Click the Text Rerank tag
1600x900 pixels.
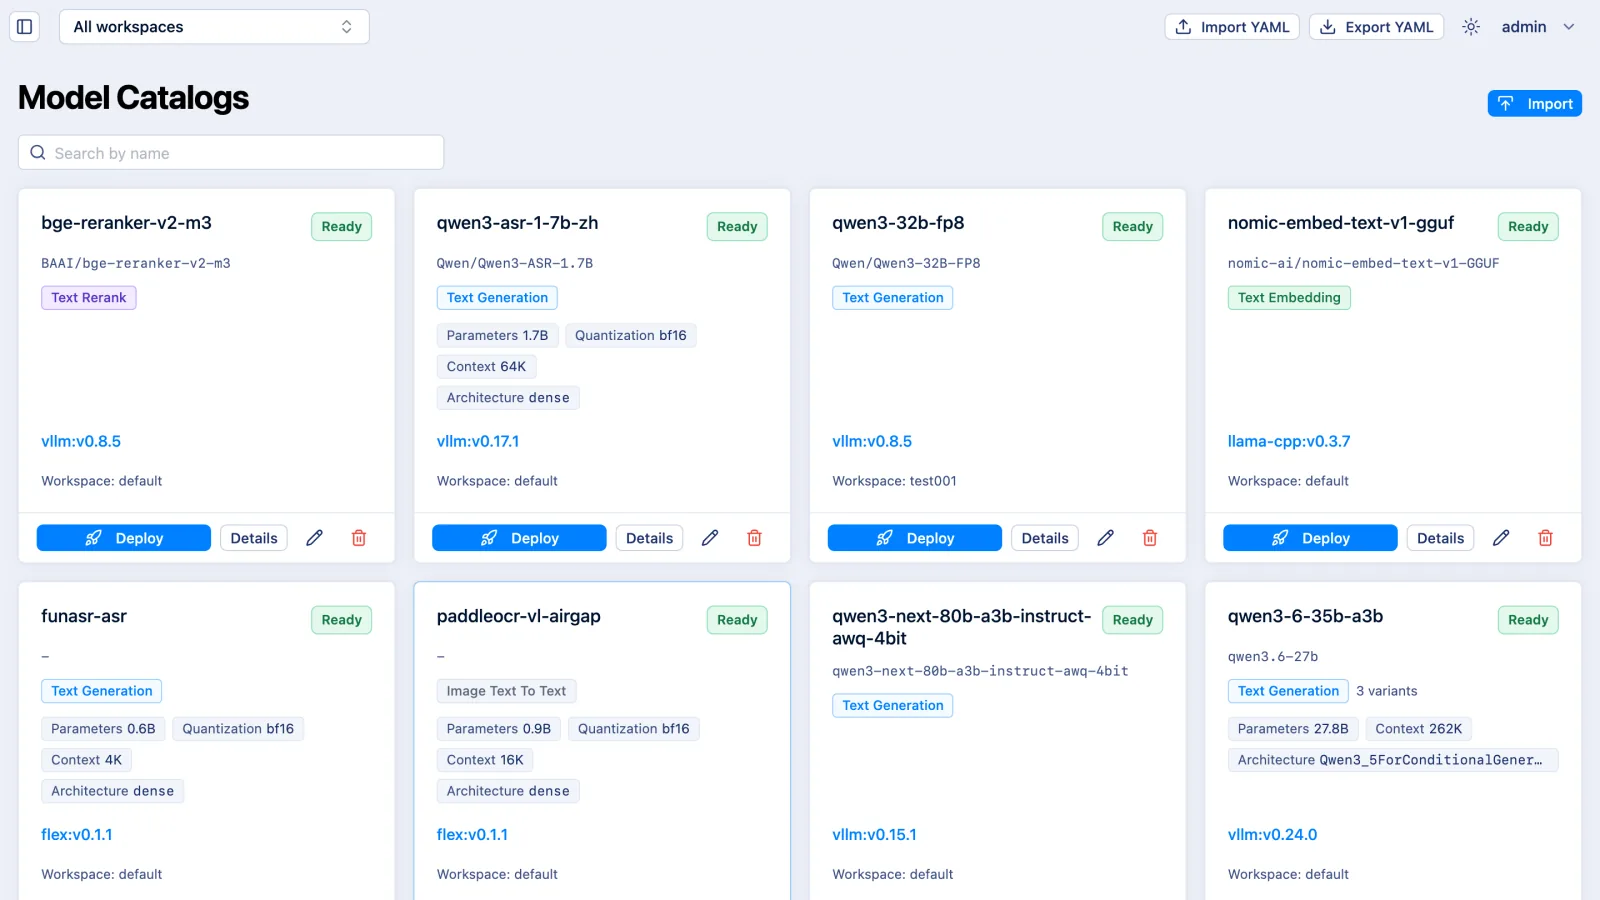click(x=89, y=298)
